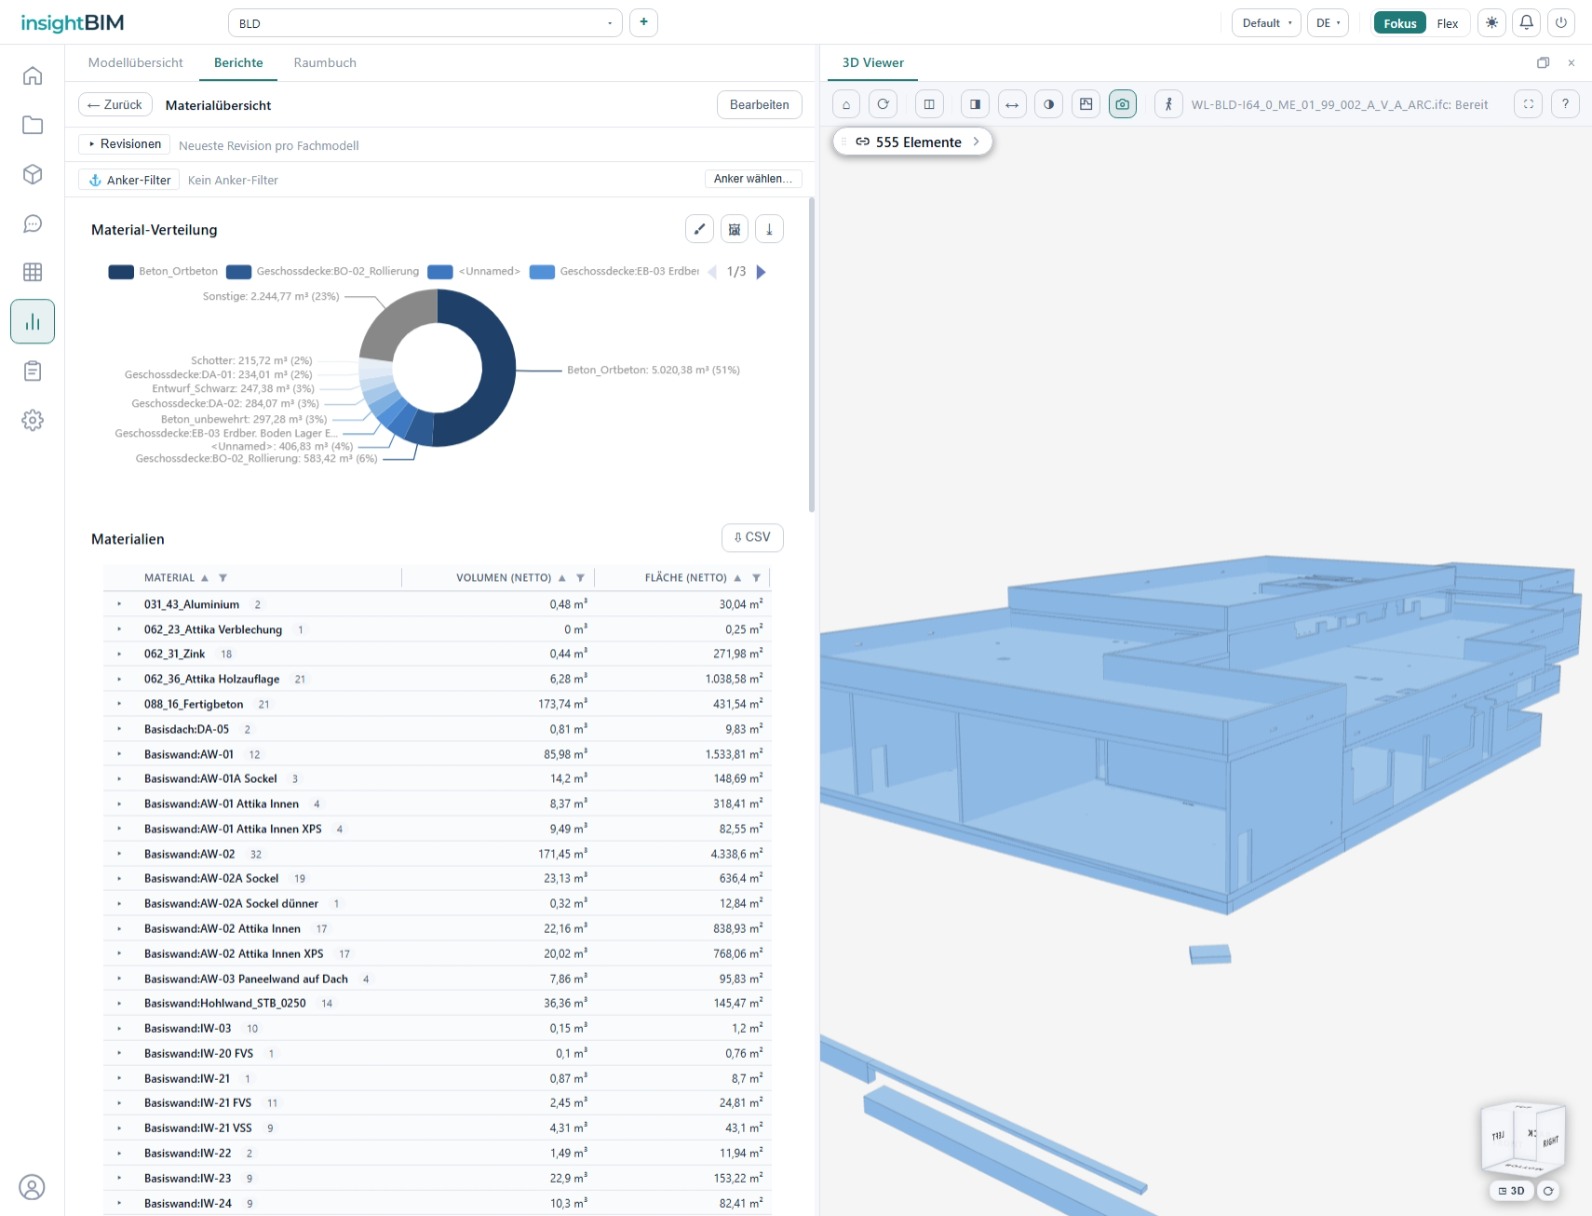Open the folder icon in left sidebar

coord(32,125)
